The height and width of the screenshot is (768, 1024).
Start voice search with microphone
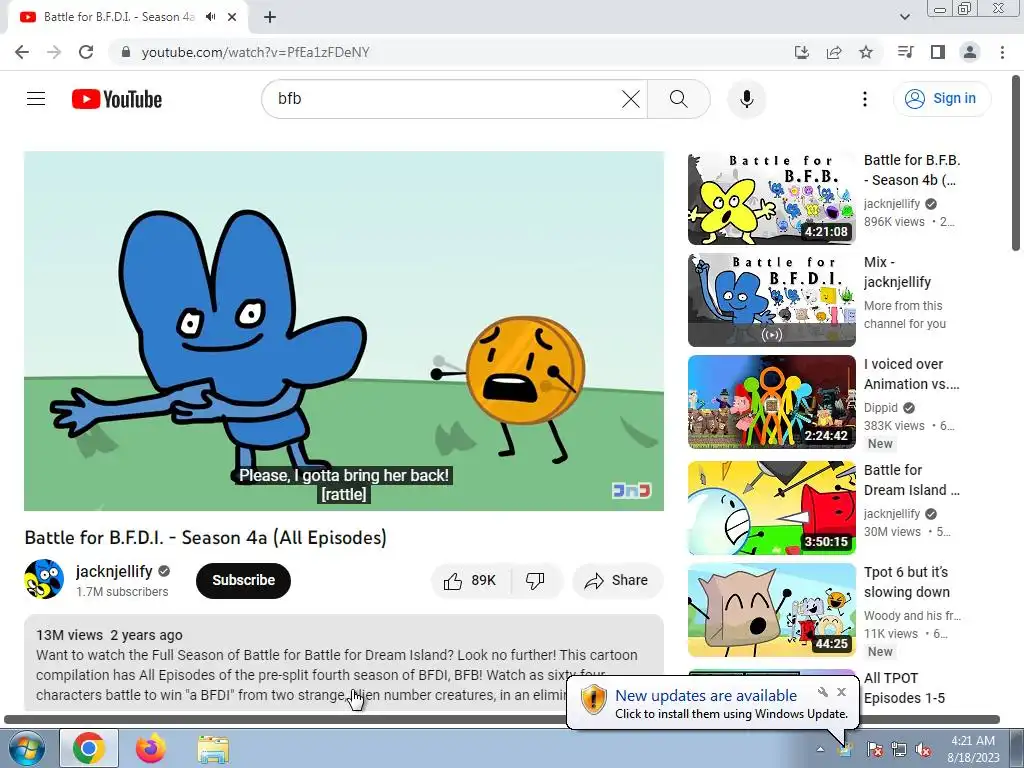(746, 99)
